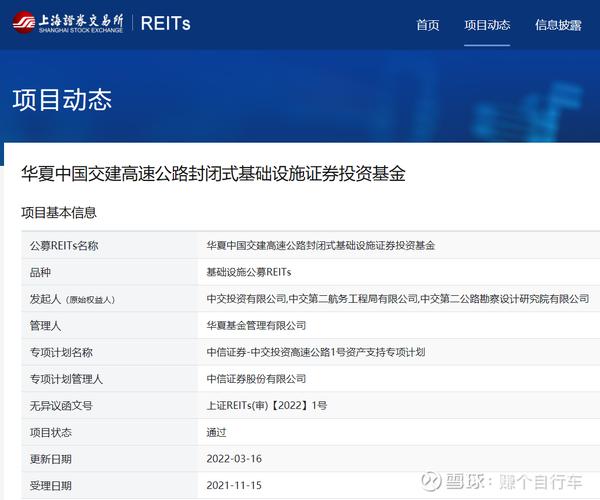Click the 赚个自行车 watermark username
Image resolution: width=600 pixels, height=500 pixels.
(542, 482)
